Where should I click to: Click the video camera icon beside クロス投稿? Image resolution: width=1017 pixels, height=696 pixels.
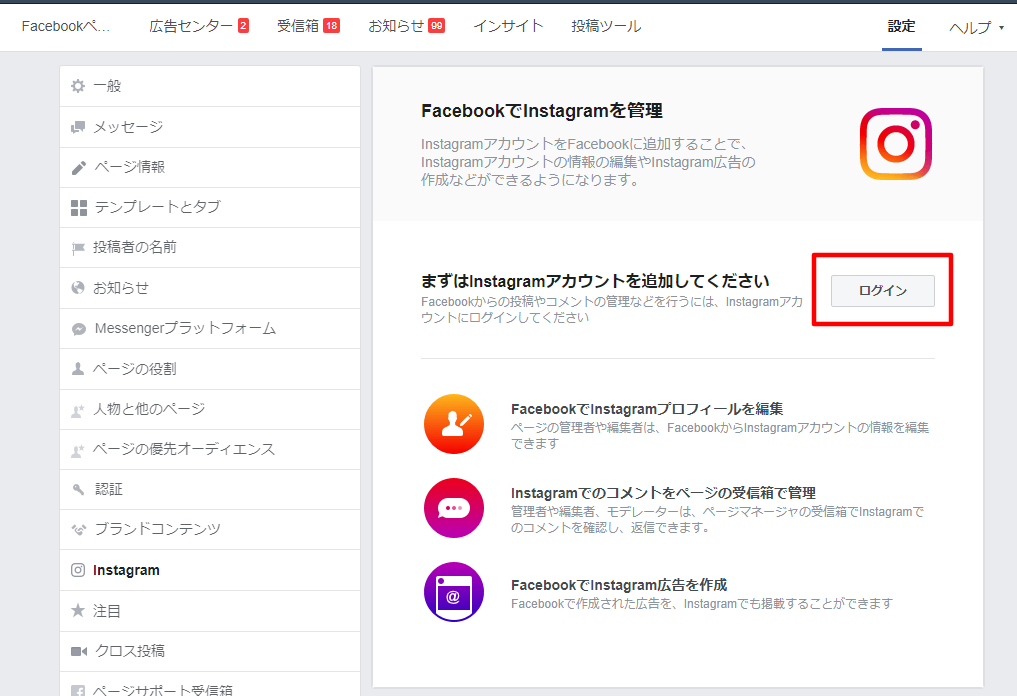pos(78,651)
